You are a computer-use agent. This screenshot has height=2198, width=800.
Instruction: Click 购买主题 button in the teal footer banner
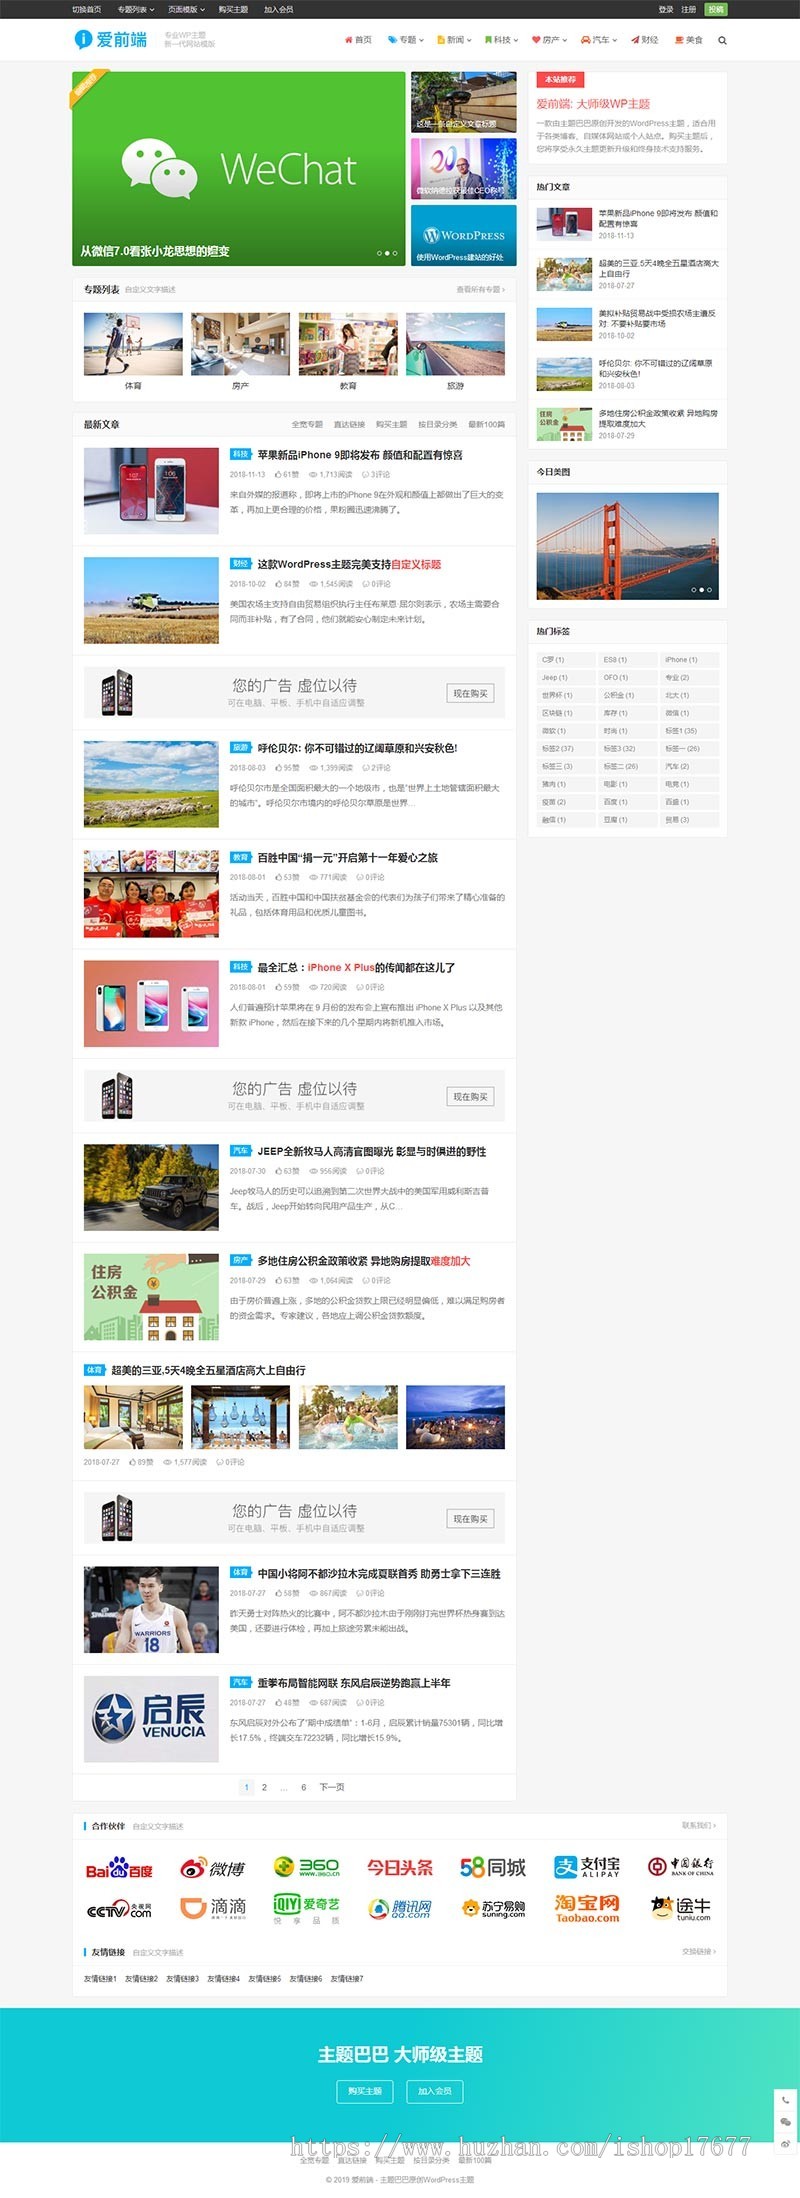coord(365,2091)
